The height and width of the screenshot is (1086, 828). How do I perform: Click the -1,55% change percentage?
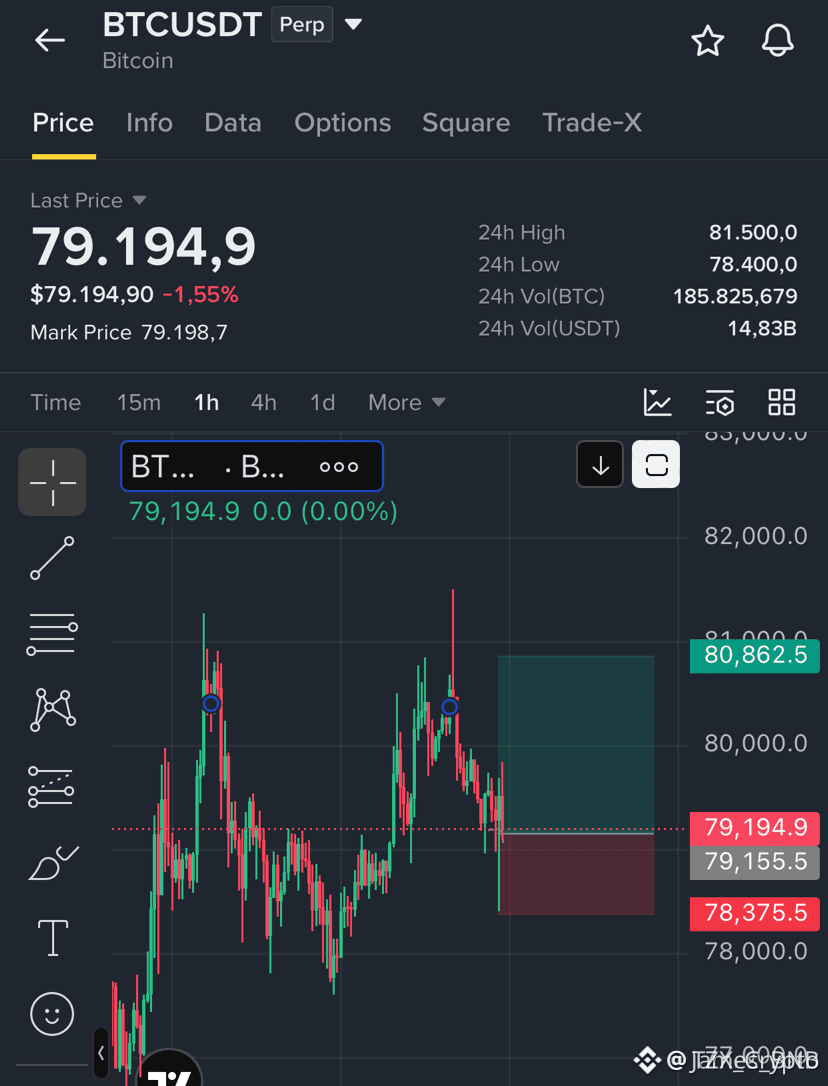pos(201,296)
